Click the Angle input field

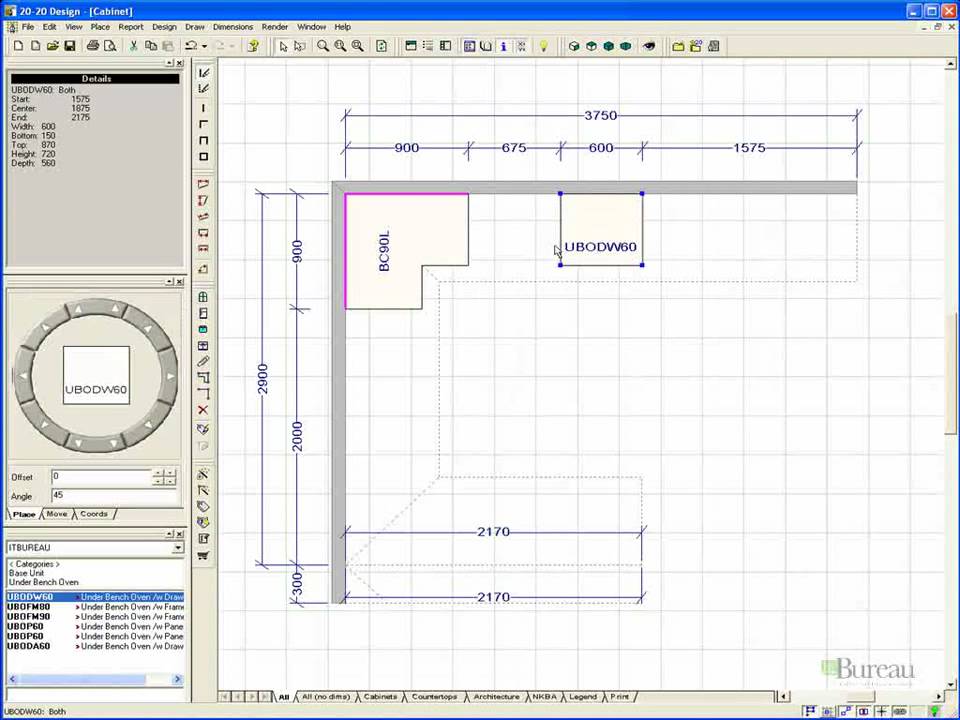click(114, 496)
